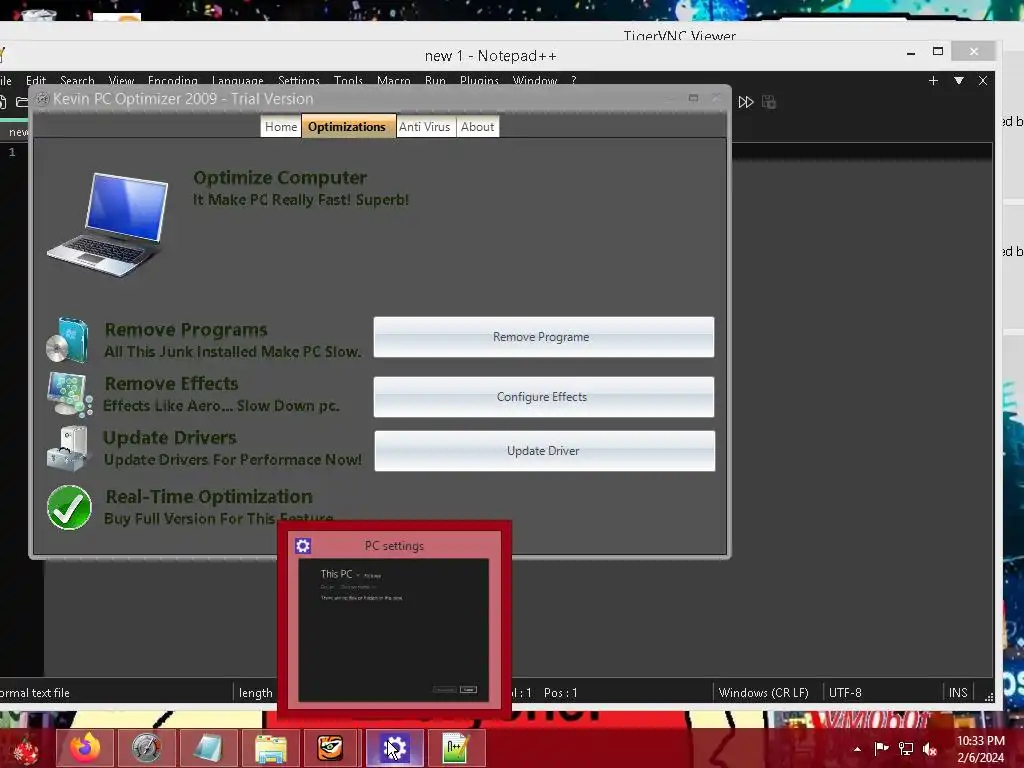The height and width of the screenshot is (768, 1024).
Task: Click the teal notebook taskbar icon
Action: click(x=208, y=747)
